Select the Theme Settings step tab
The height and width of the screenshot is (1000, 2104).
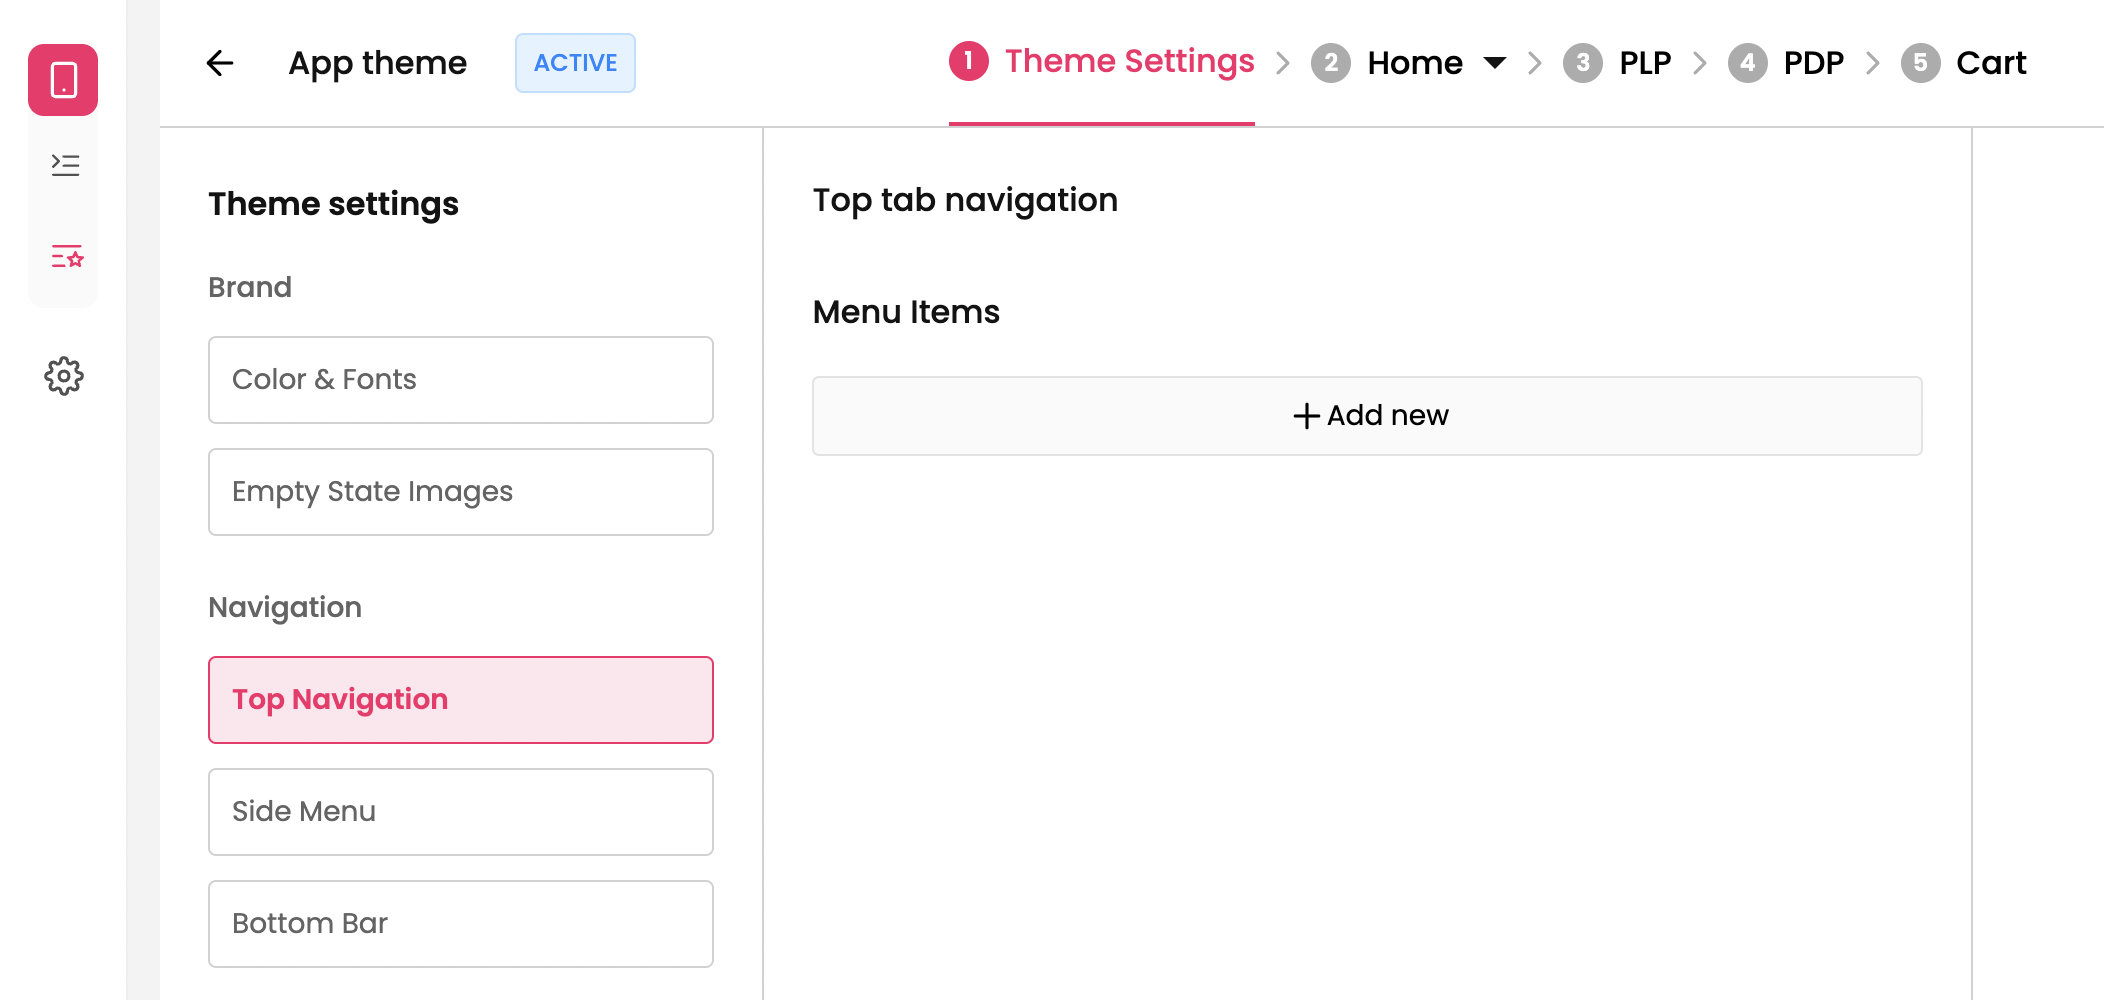tap(1129, 62)
